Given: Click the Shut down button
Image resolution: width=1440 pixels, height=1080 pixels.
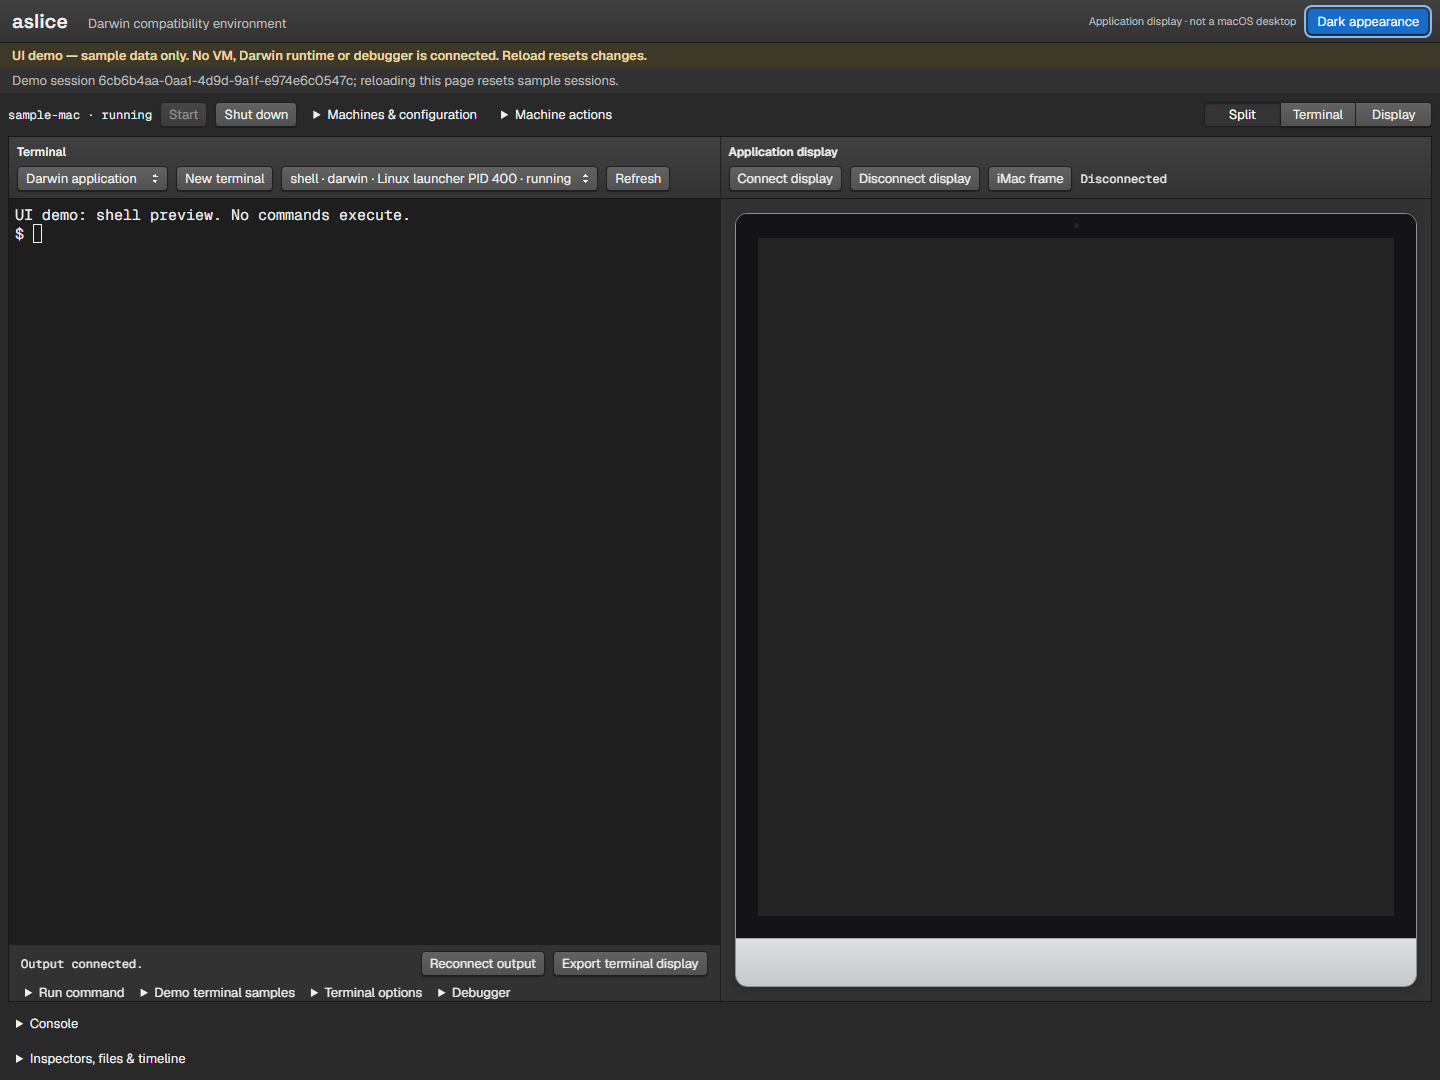Looking at the screenshot, I should (x=256, y=115).
